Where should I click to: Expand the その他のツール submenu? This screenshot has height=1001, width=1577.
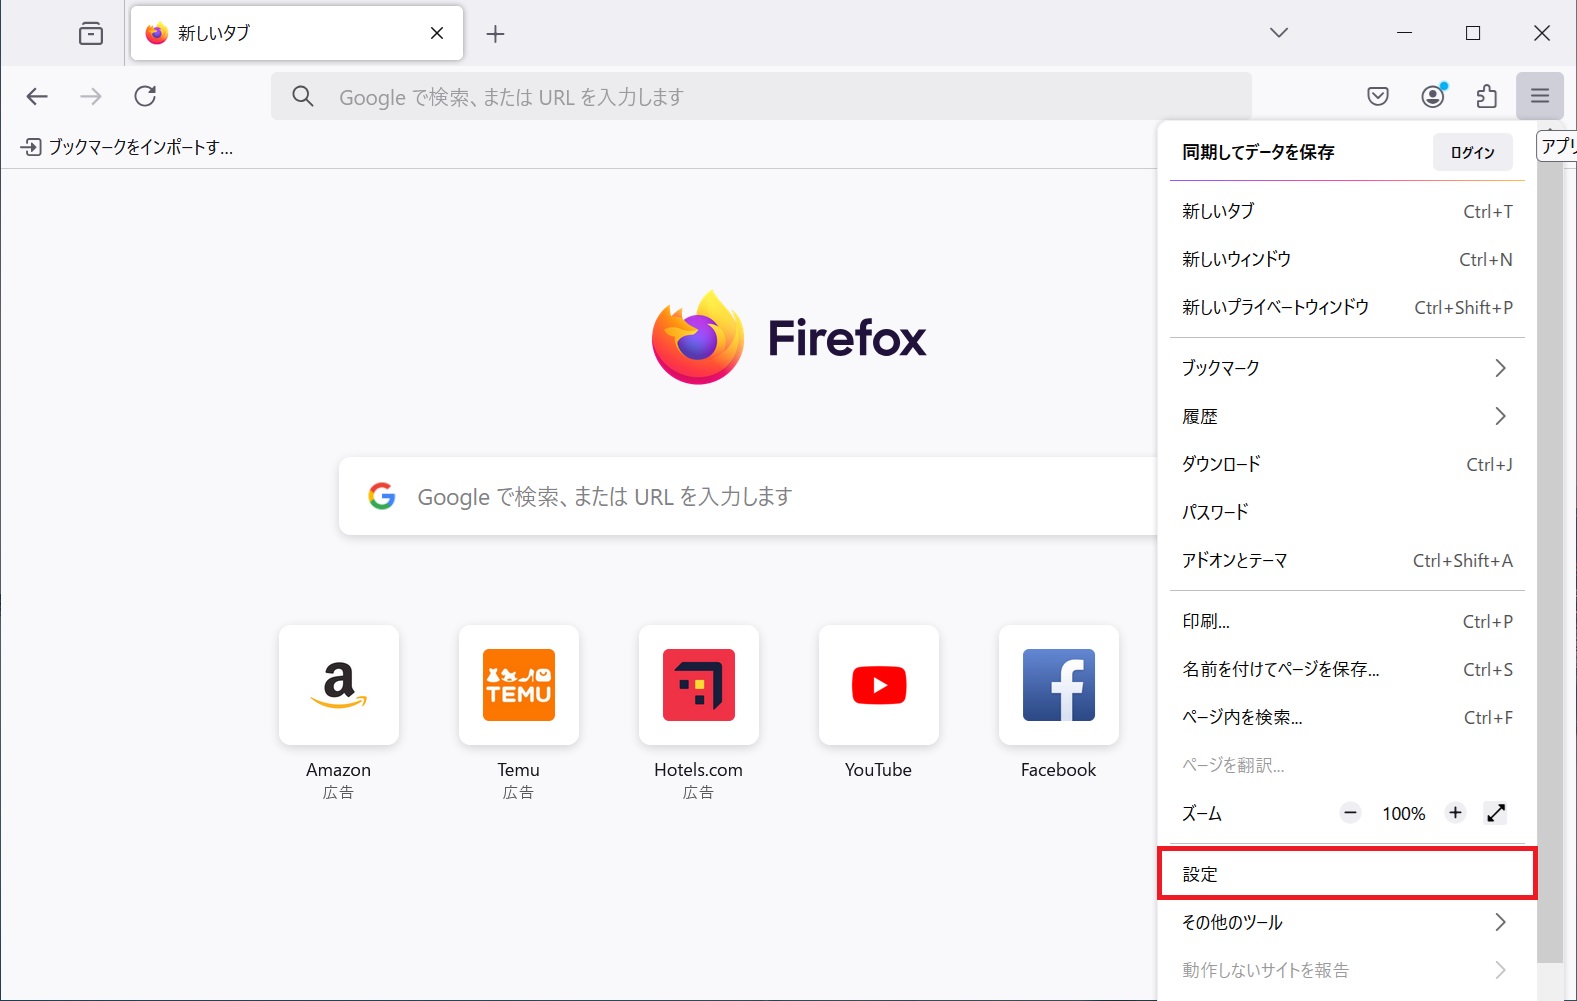click(1347, 922)
